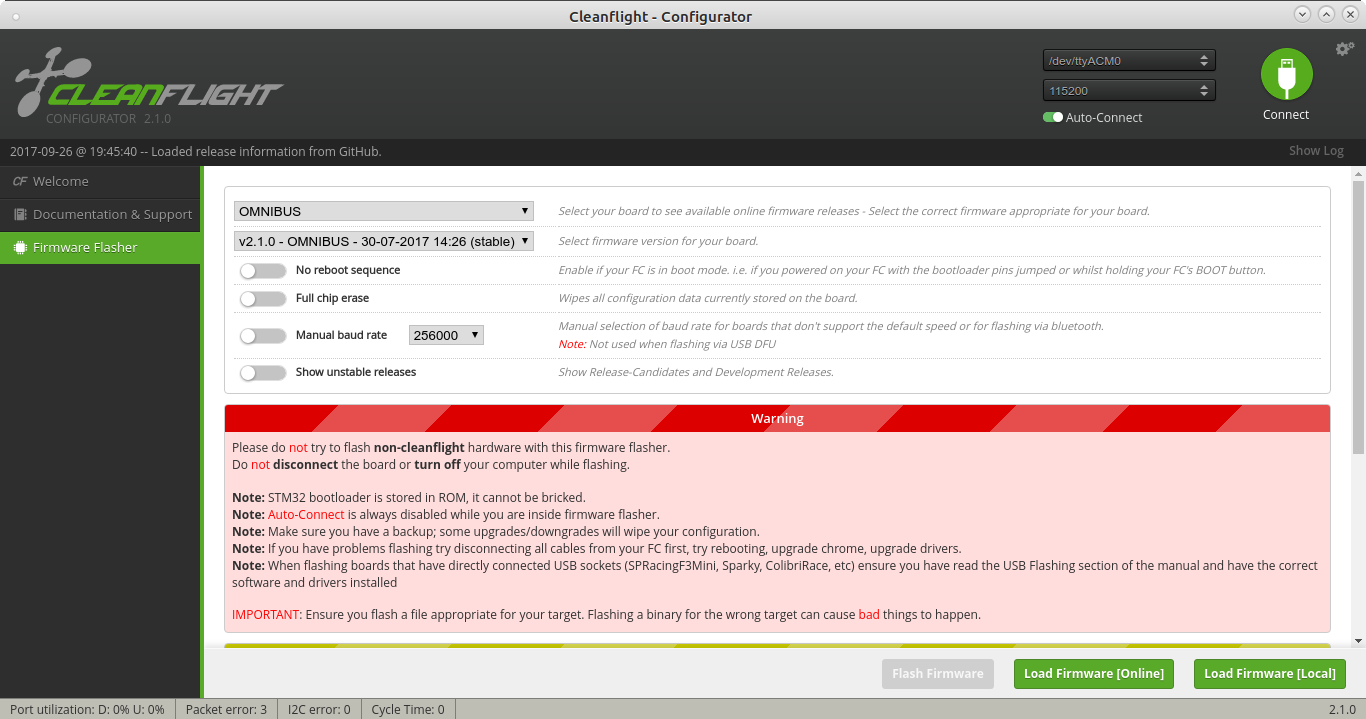
Task: Click the version 2.1.0 in status bar
Action: pyautogui.click(x=1342, y=709)
